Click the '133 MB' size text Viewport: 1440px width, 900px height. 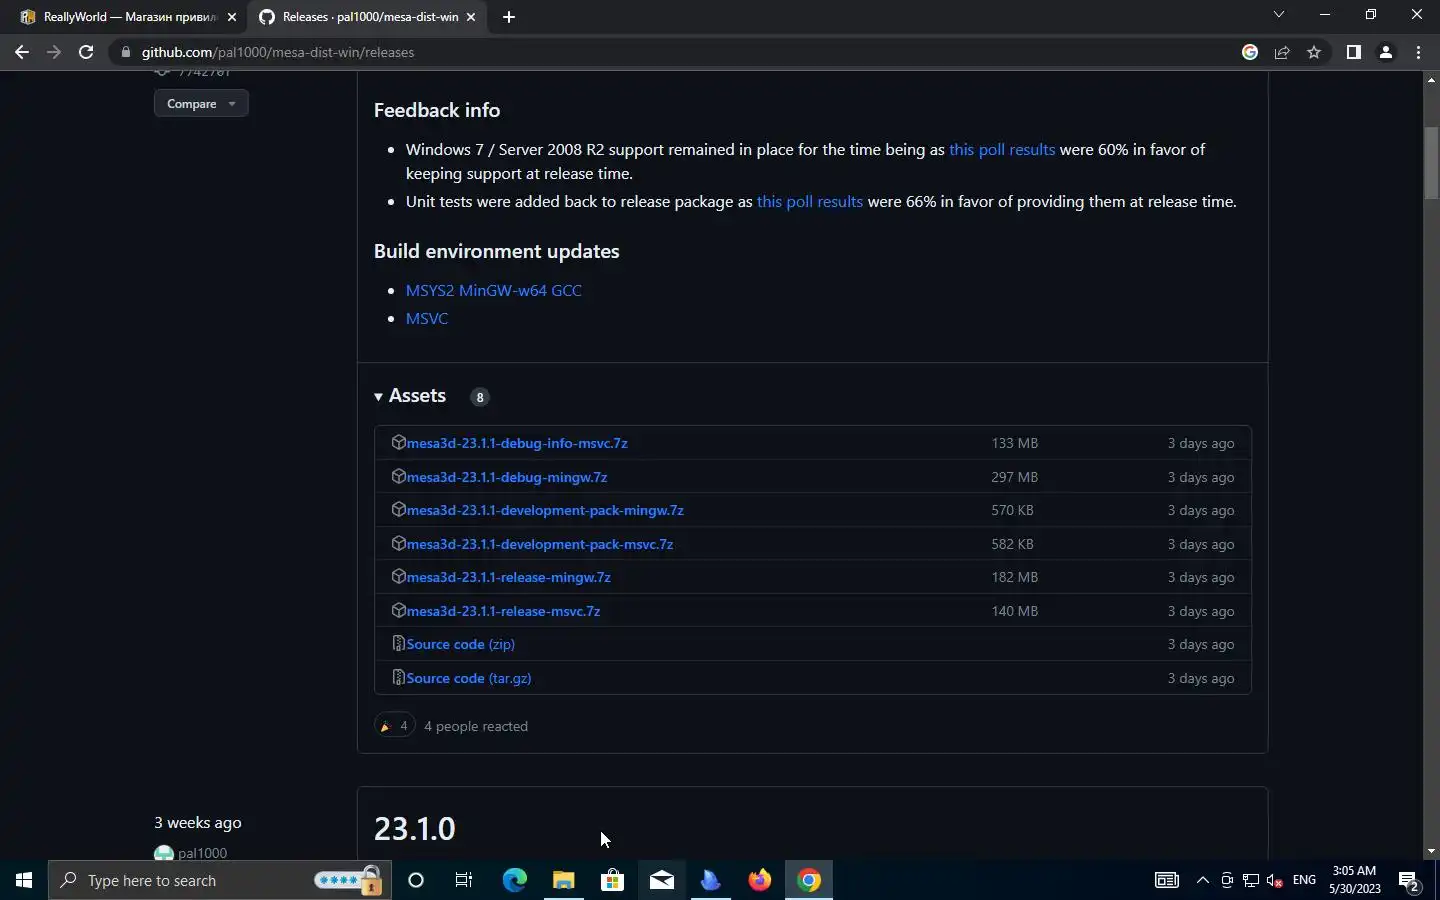[1014, 443]
